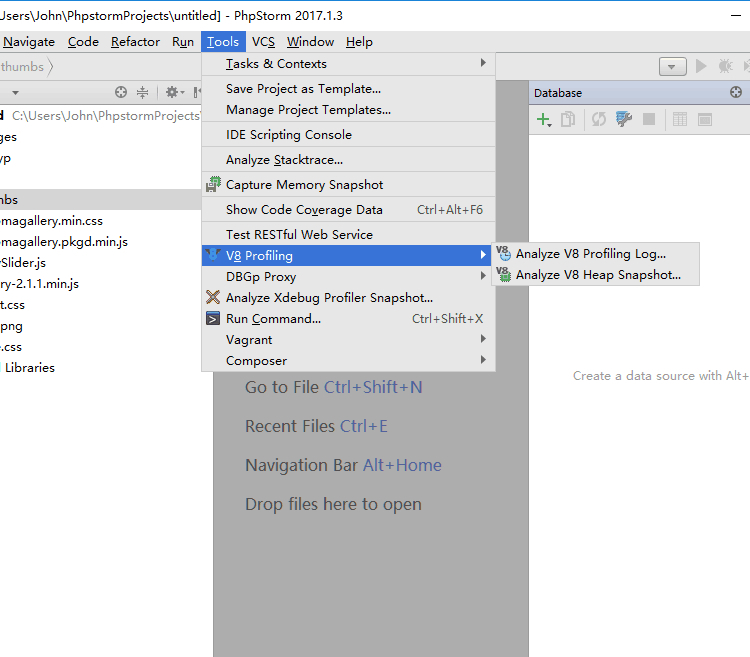Click the V8 Profiling menu icon

213,255
